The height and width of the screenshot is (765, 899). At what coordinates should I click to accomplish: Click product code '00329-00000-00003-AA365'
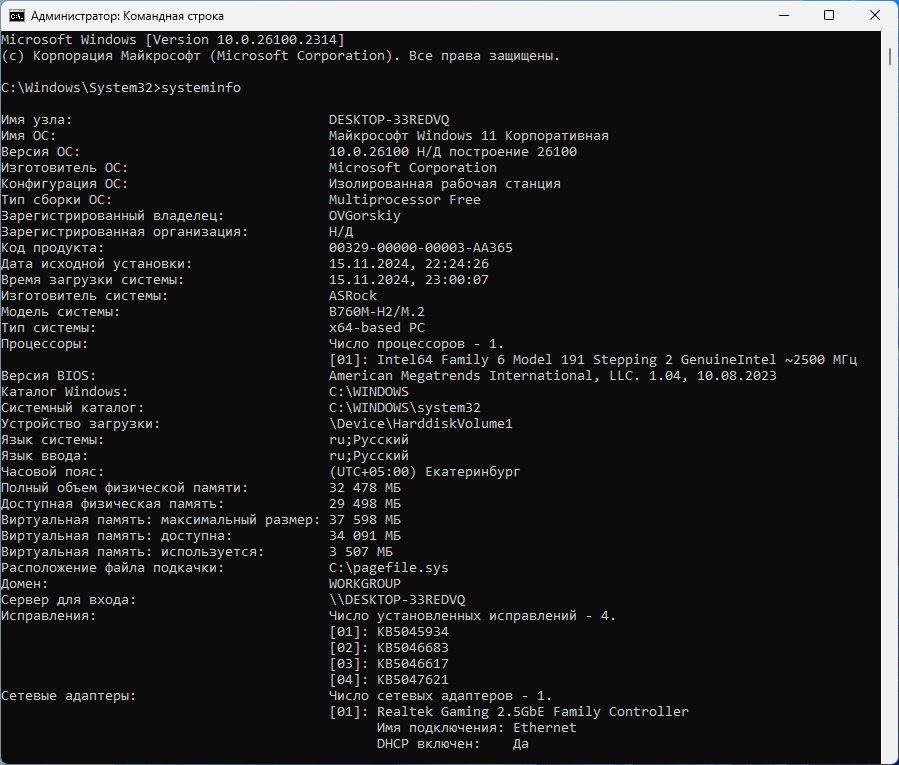click(x=420, y=248)
